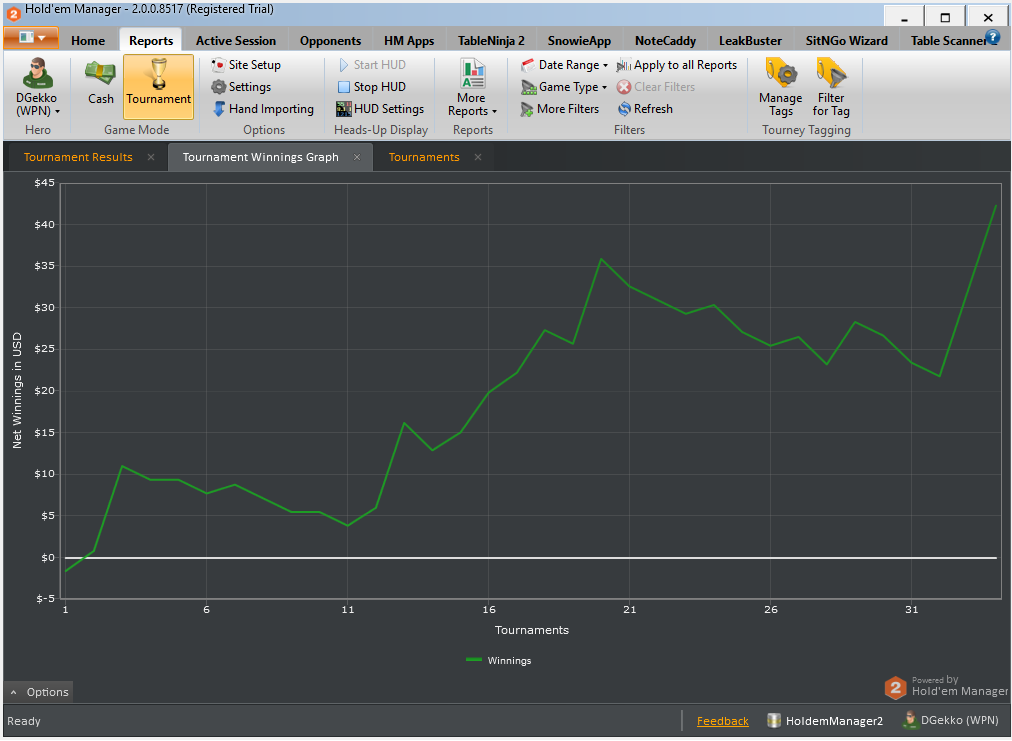Refresh the report data
This screenshot has height=741, width=1012.
coord(645,108)
